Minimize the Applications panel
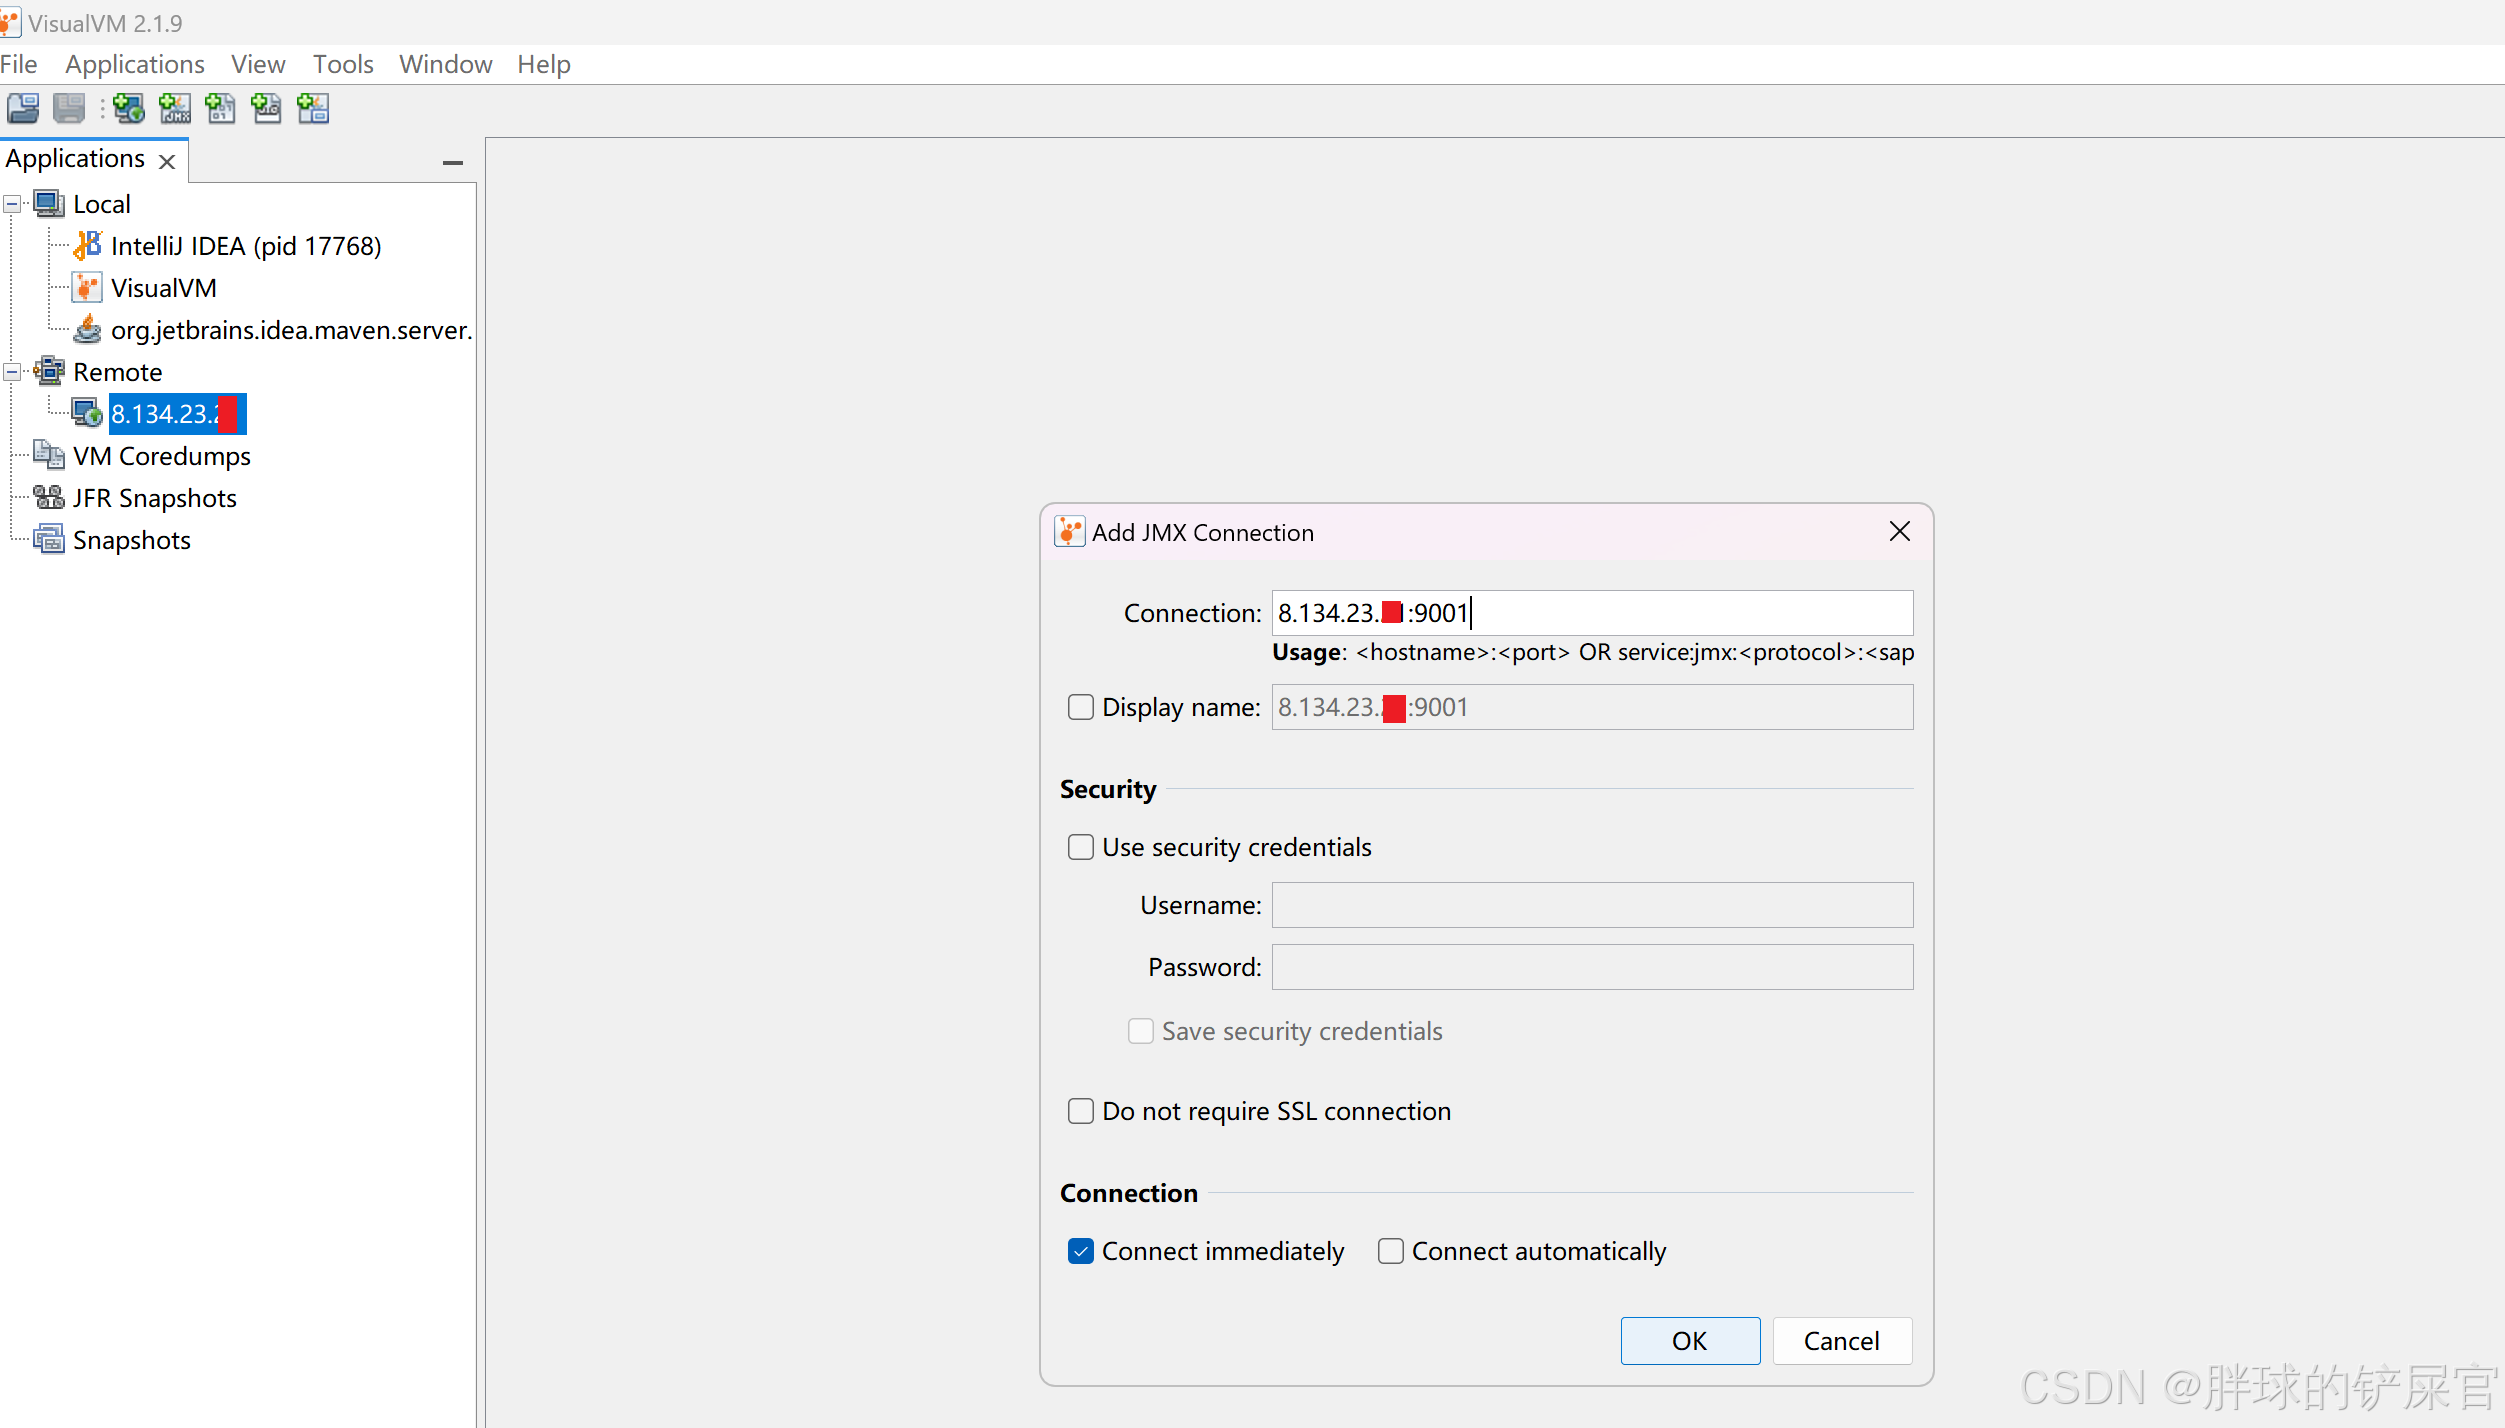Viewport: 2505px width, 1428px height. point(452,162)
